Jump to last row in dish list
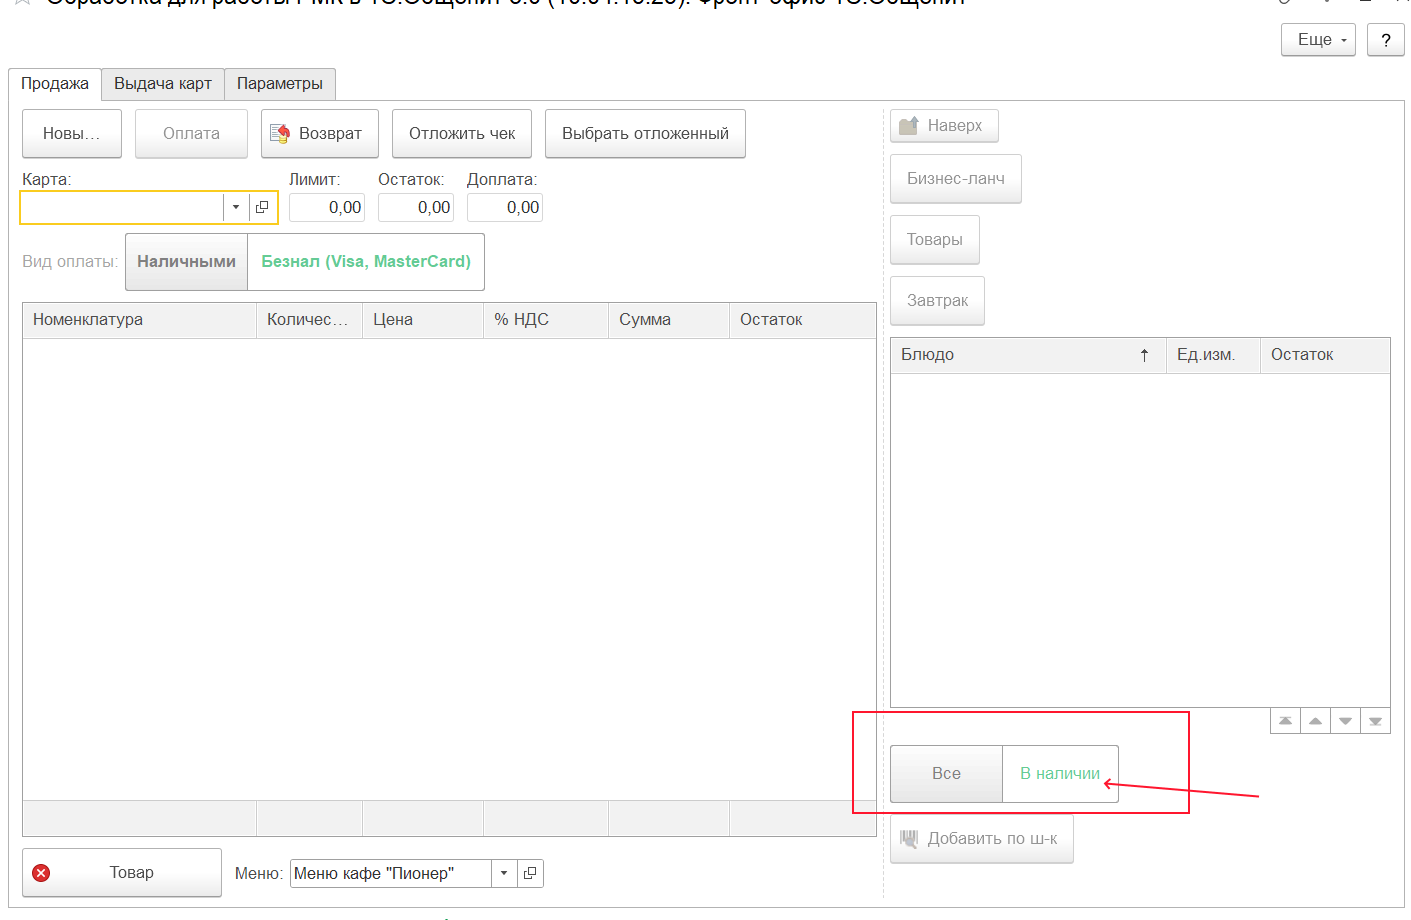1411x920 pixels. [x=1375, y=721]
